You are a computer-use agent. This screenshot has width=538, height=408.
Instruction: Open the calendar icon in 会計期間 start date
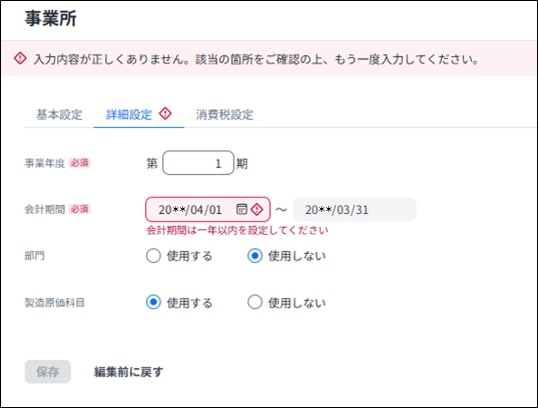(x=242, y=209)
